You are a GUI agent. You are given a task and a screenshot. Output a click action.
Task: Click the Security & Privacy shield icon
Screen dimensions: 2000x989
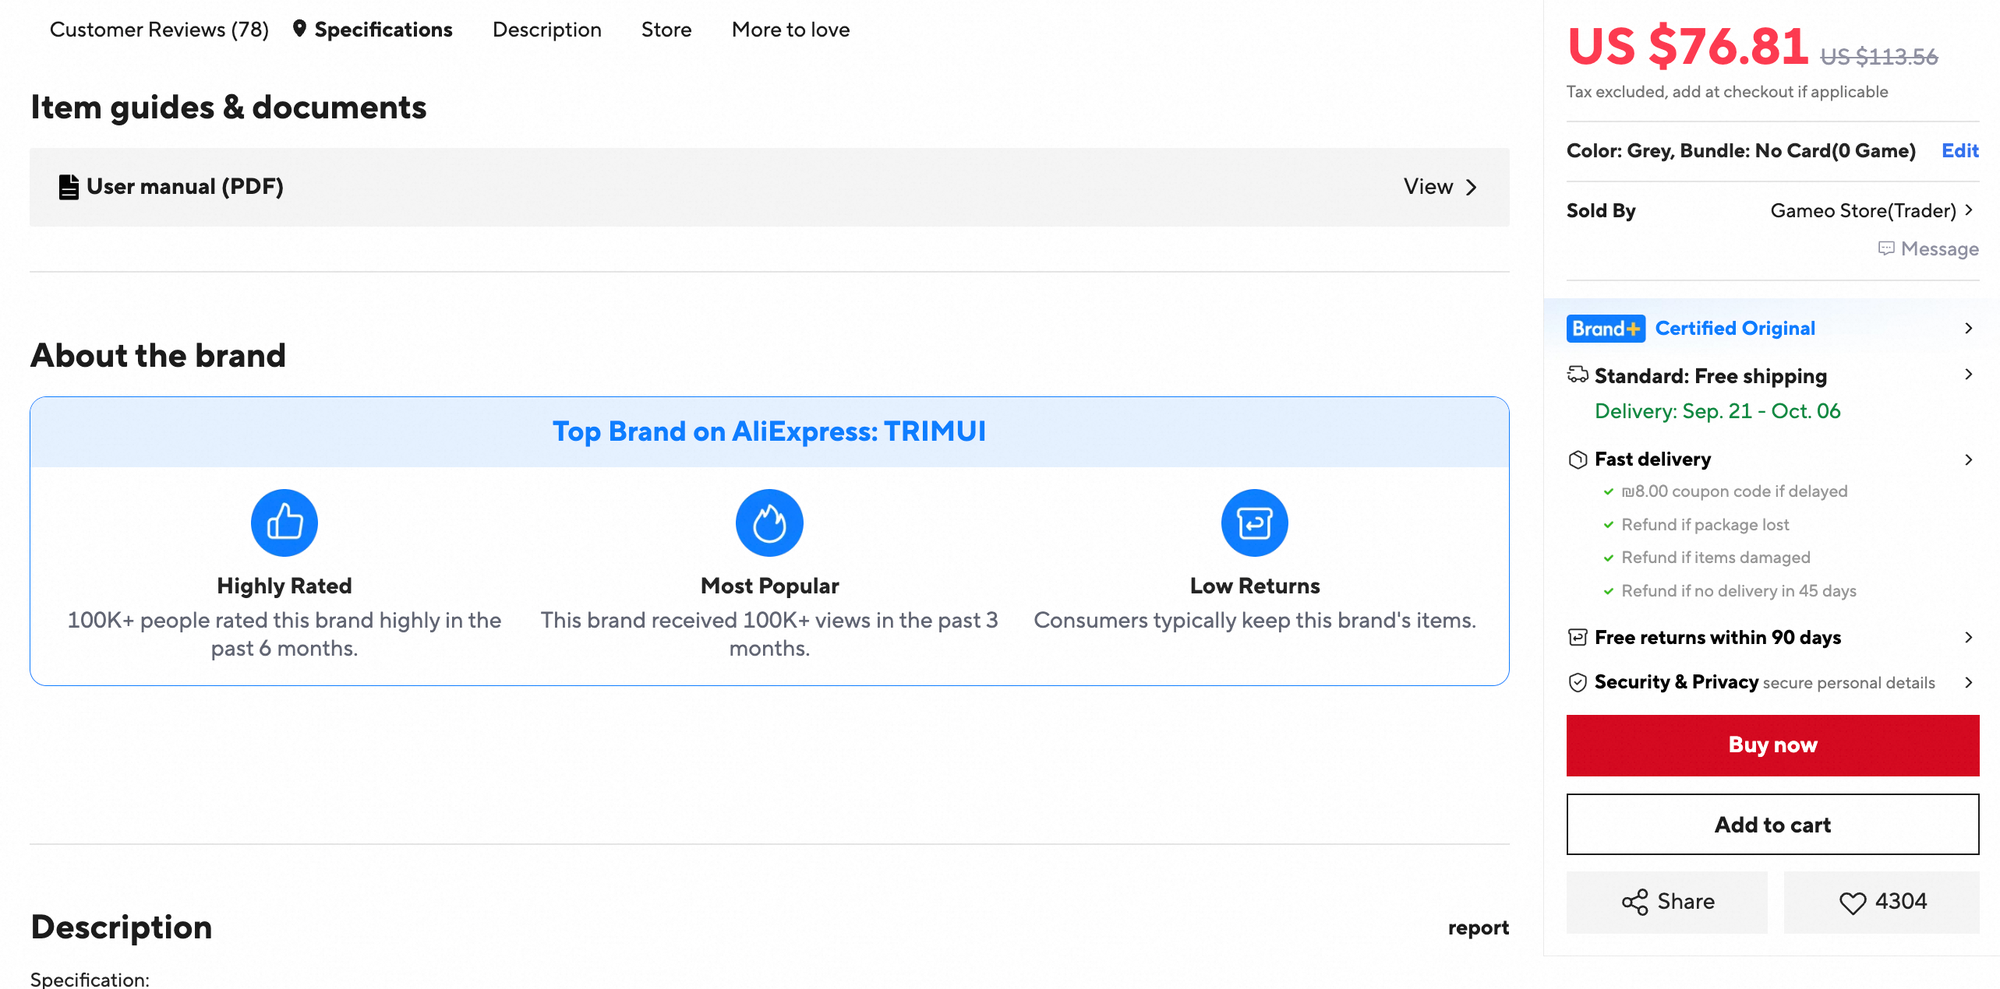[1577, 682]
